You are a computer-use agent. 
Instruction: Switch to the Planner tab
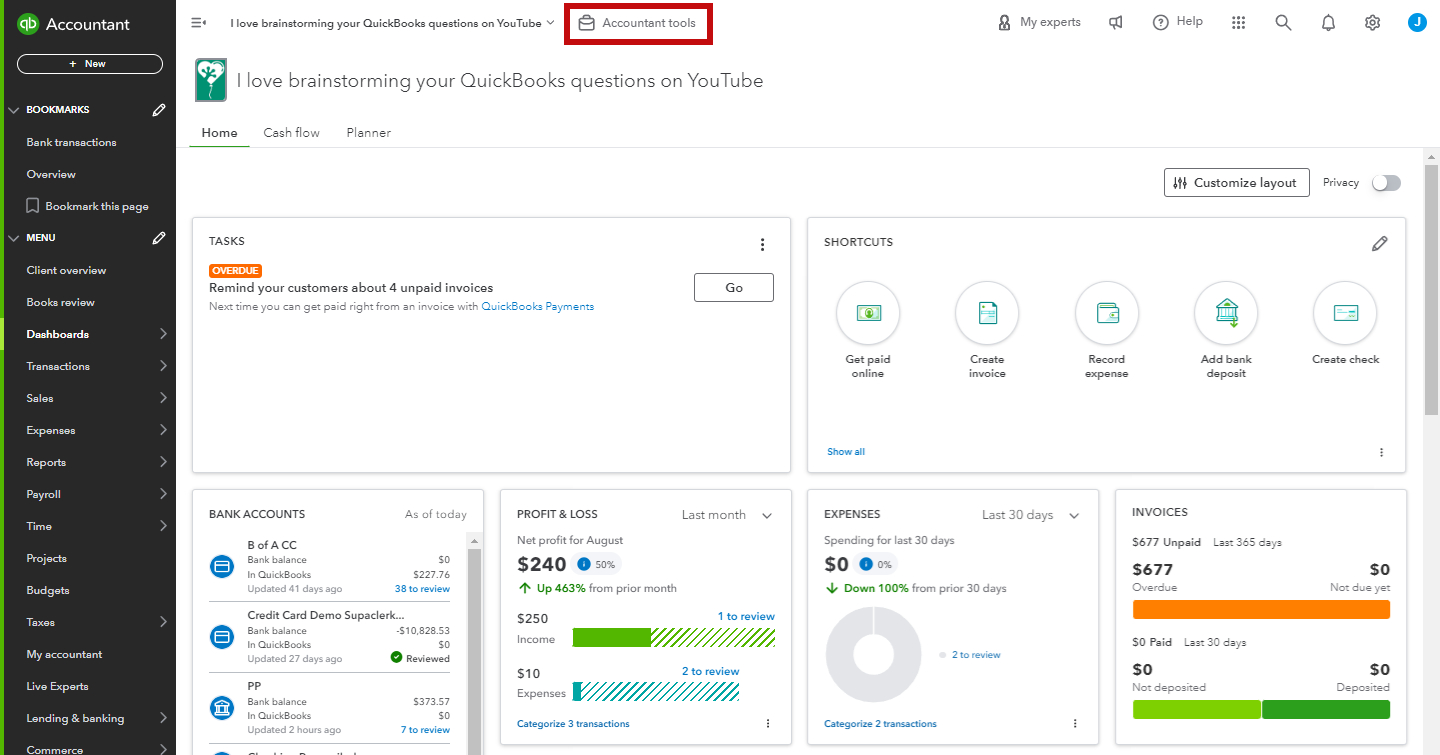point(369,133)
